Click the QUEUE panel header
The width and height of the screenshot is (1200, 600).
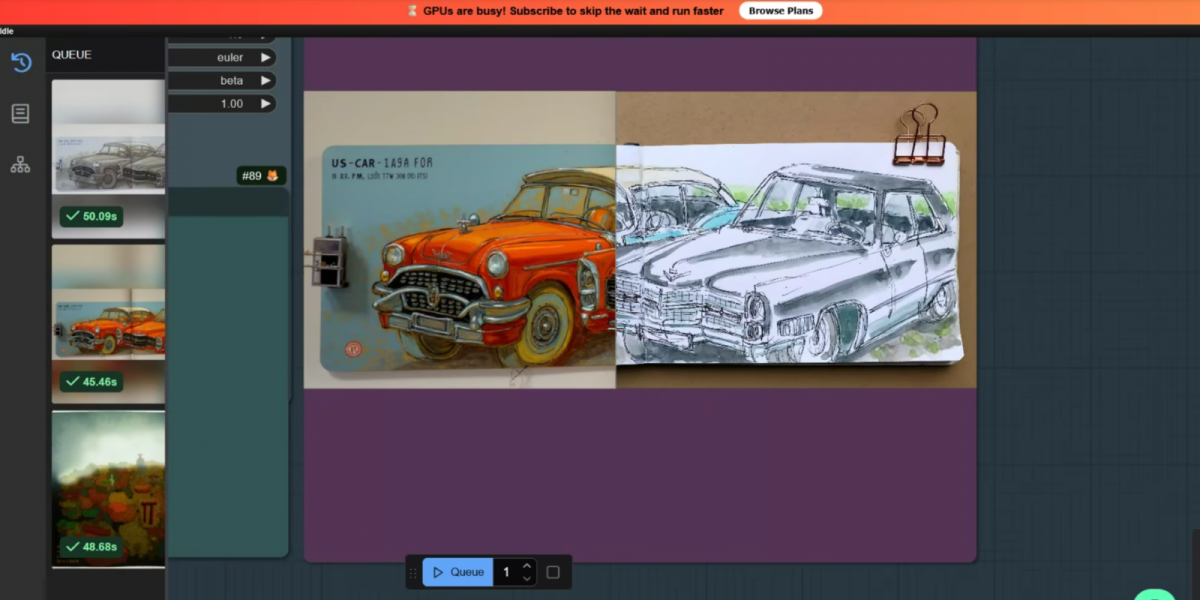(x=72, y=55)
